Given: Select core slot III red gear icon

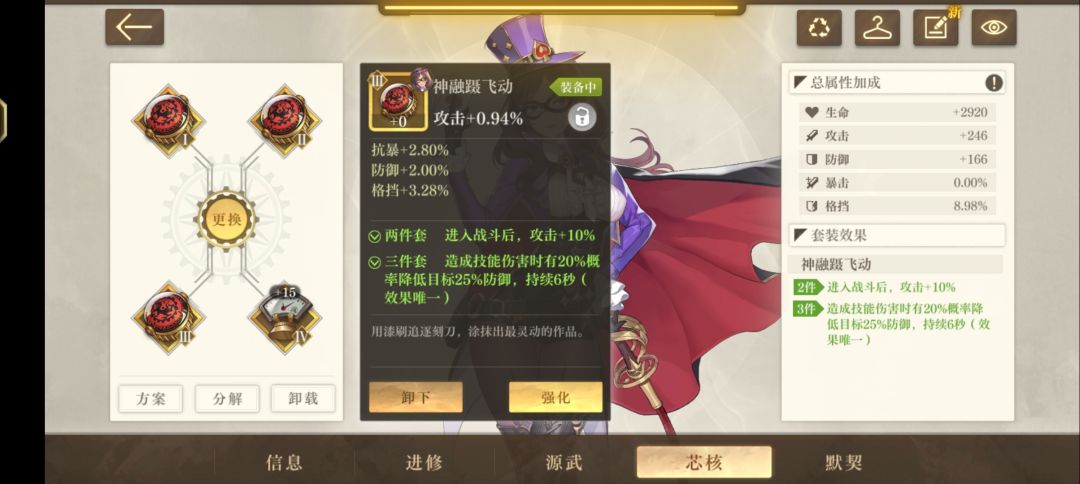Looking at the screenshot, I should pyautogui.click(x=168, y=317).
